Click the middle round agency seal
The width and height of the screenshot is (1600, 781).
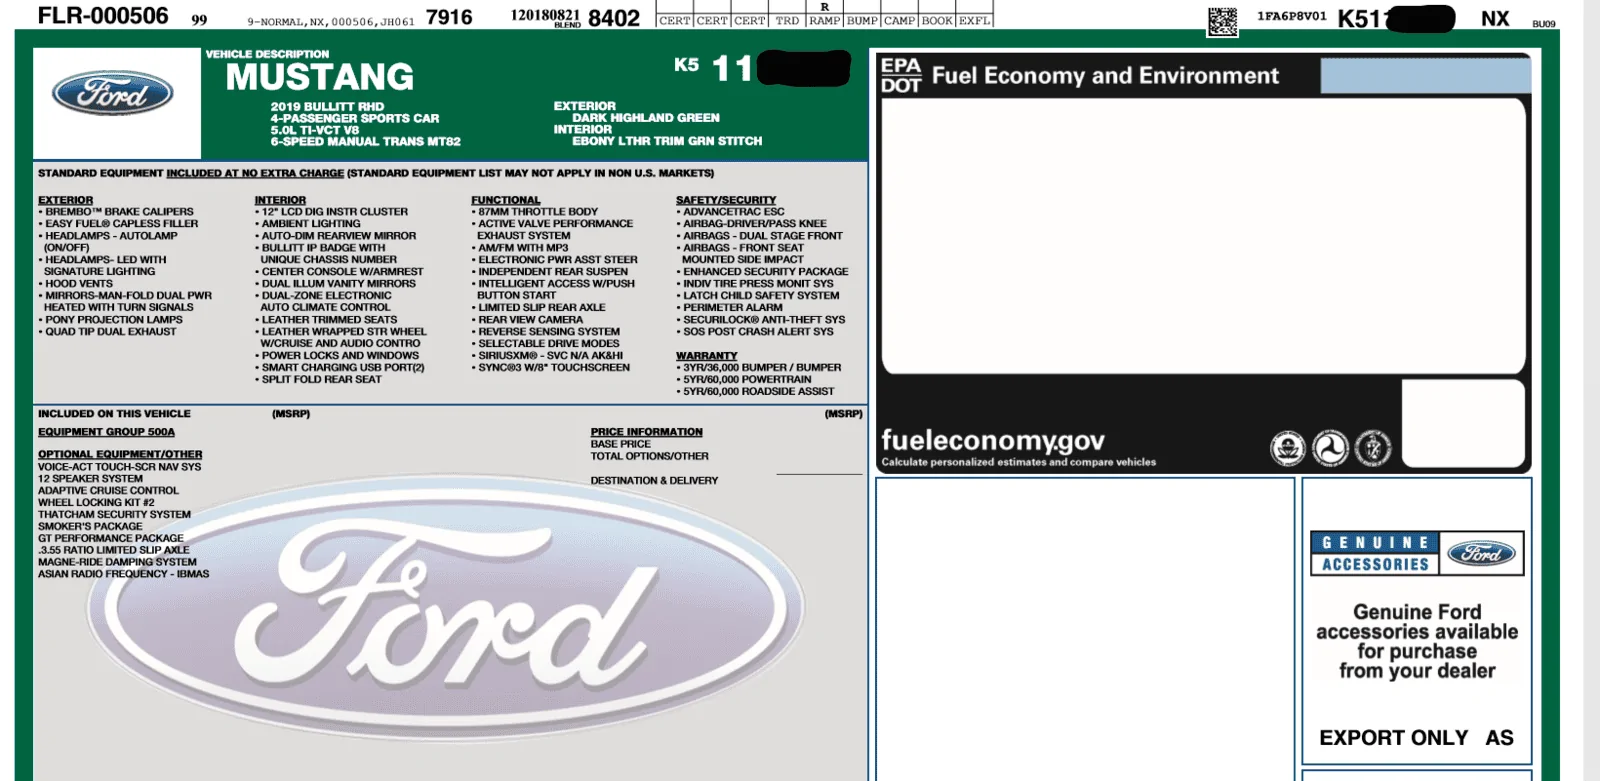(x=1330, y=448)
